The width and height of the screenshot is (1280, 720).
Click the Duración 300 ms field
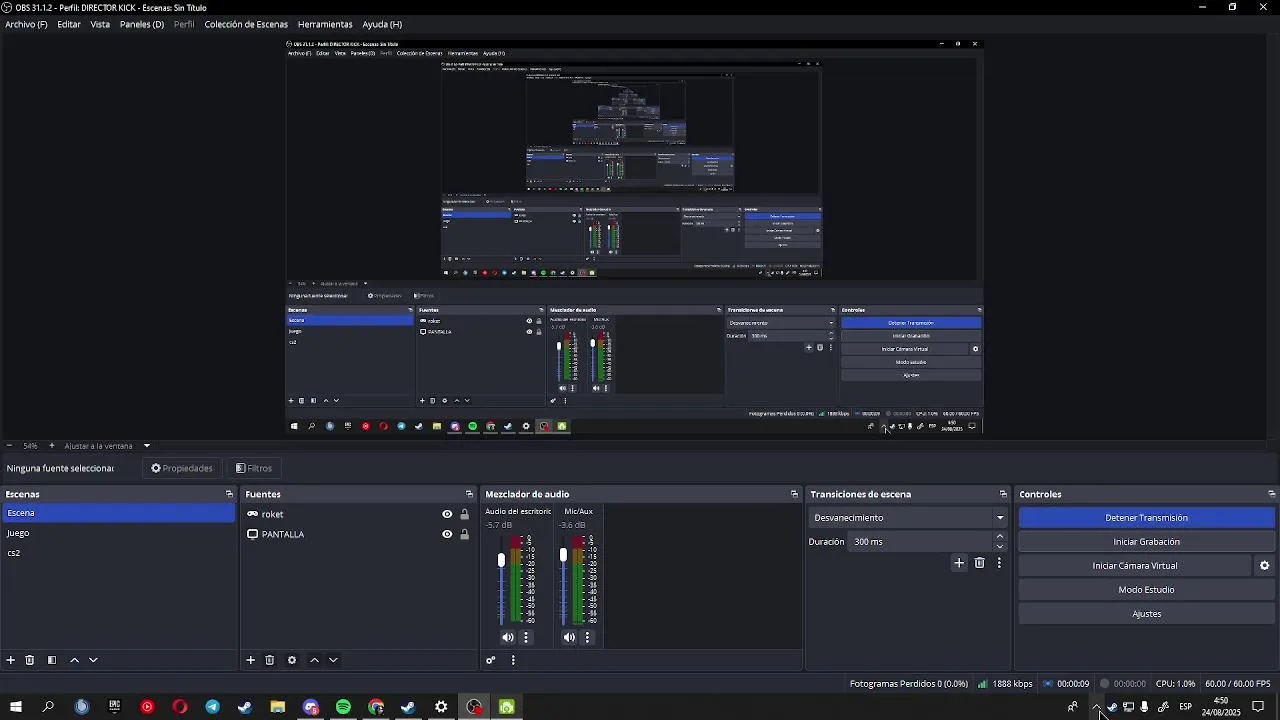[x=920, y=542]
